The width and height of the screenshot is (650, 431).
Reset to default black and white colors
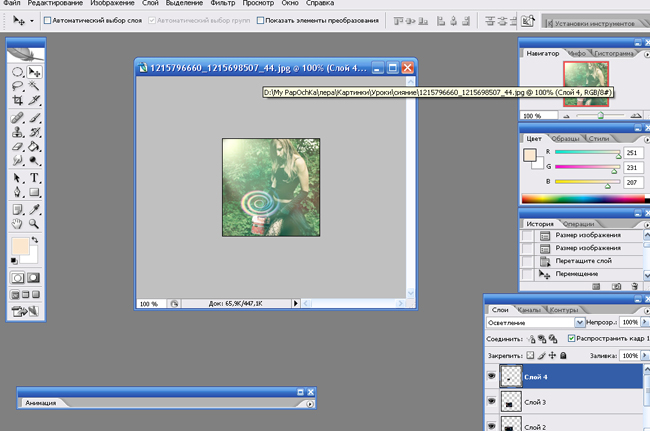coord(14,261)
